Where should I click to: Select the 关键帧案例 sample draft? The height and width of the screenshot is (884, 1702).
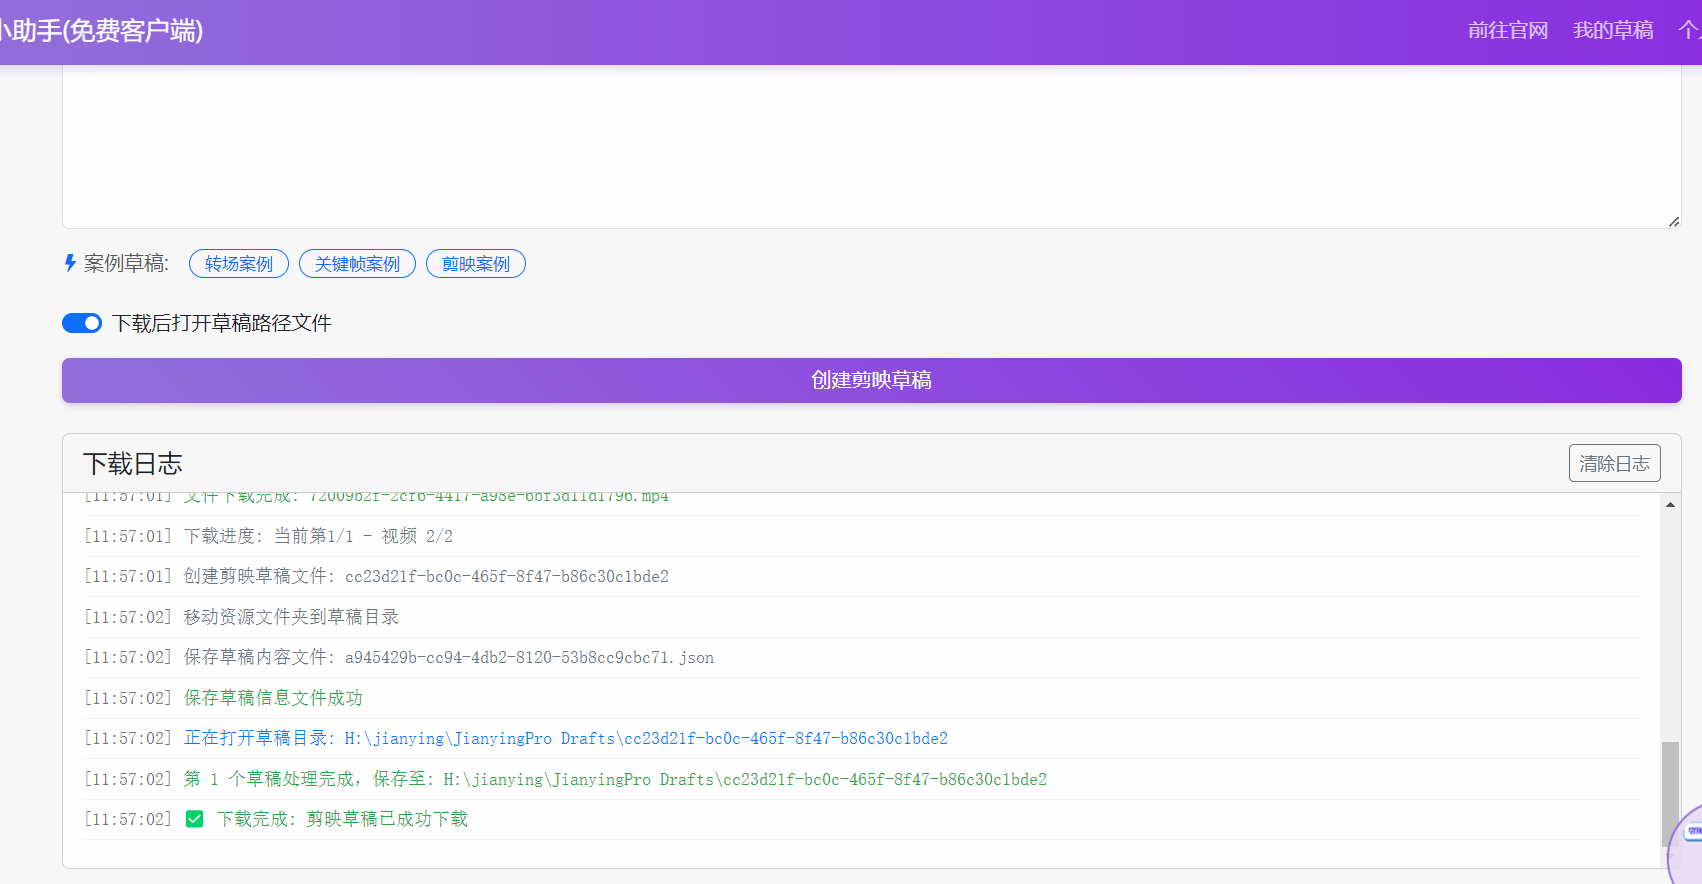pyautogui.click(x=357, y=264)
